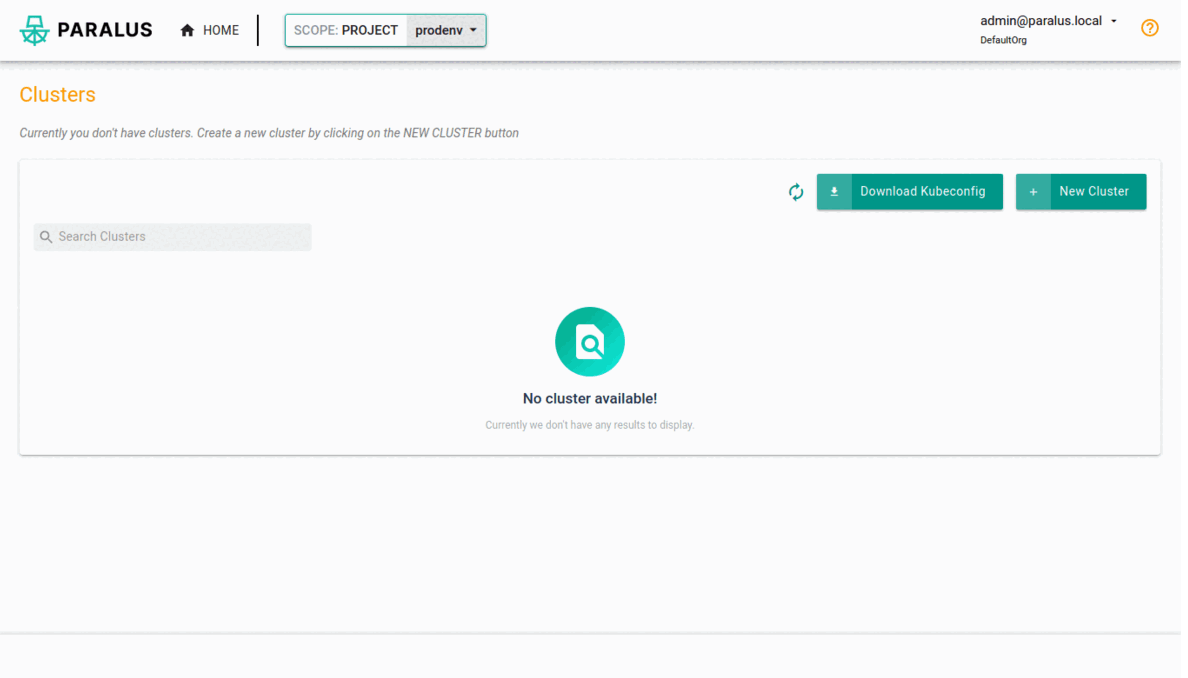Click the DefaultOrg organization label
This screenshot has width=1188, height=678.
pos(1003,40)
